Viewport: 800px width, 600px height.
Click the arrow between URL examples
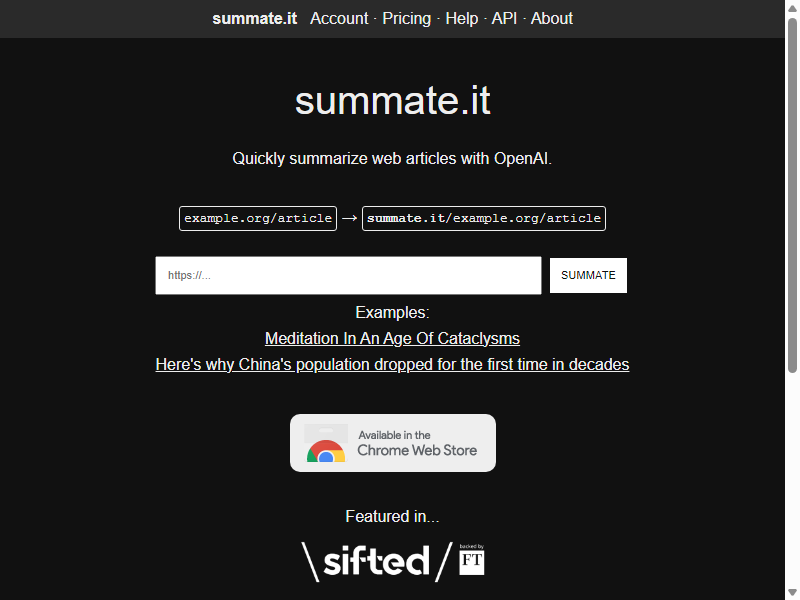pos(349,218)
